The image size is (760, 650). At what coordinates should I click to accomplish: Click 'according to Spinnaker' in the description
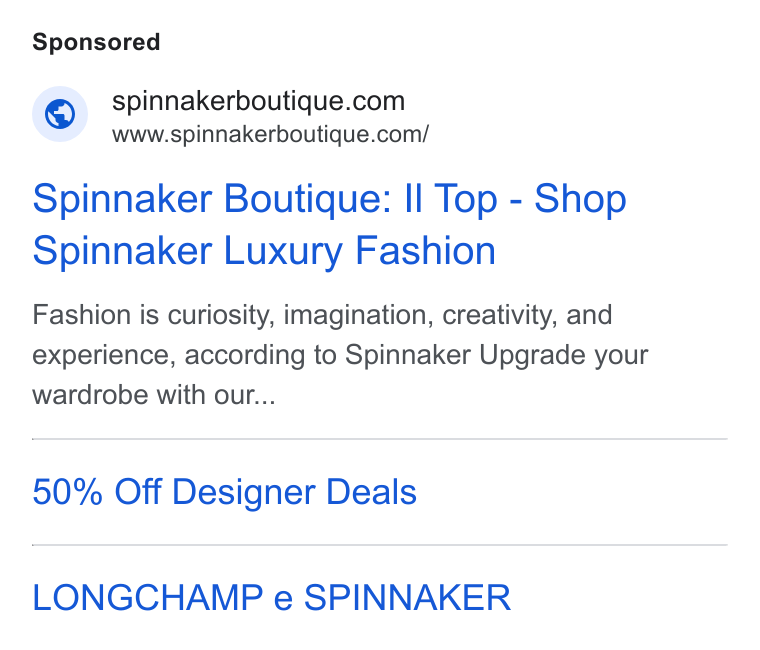click(328, 355)
